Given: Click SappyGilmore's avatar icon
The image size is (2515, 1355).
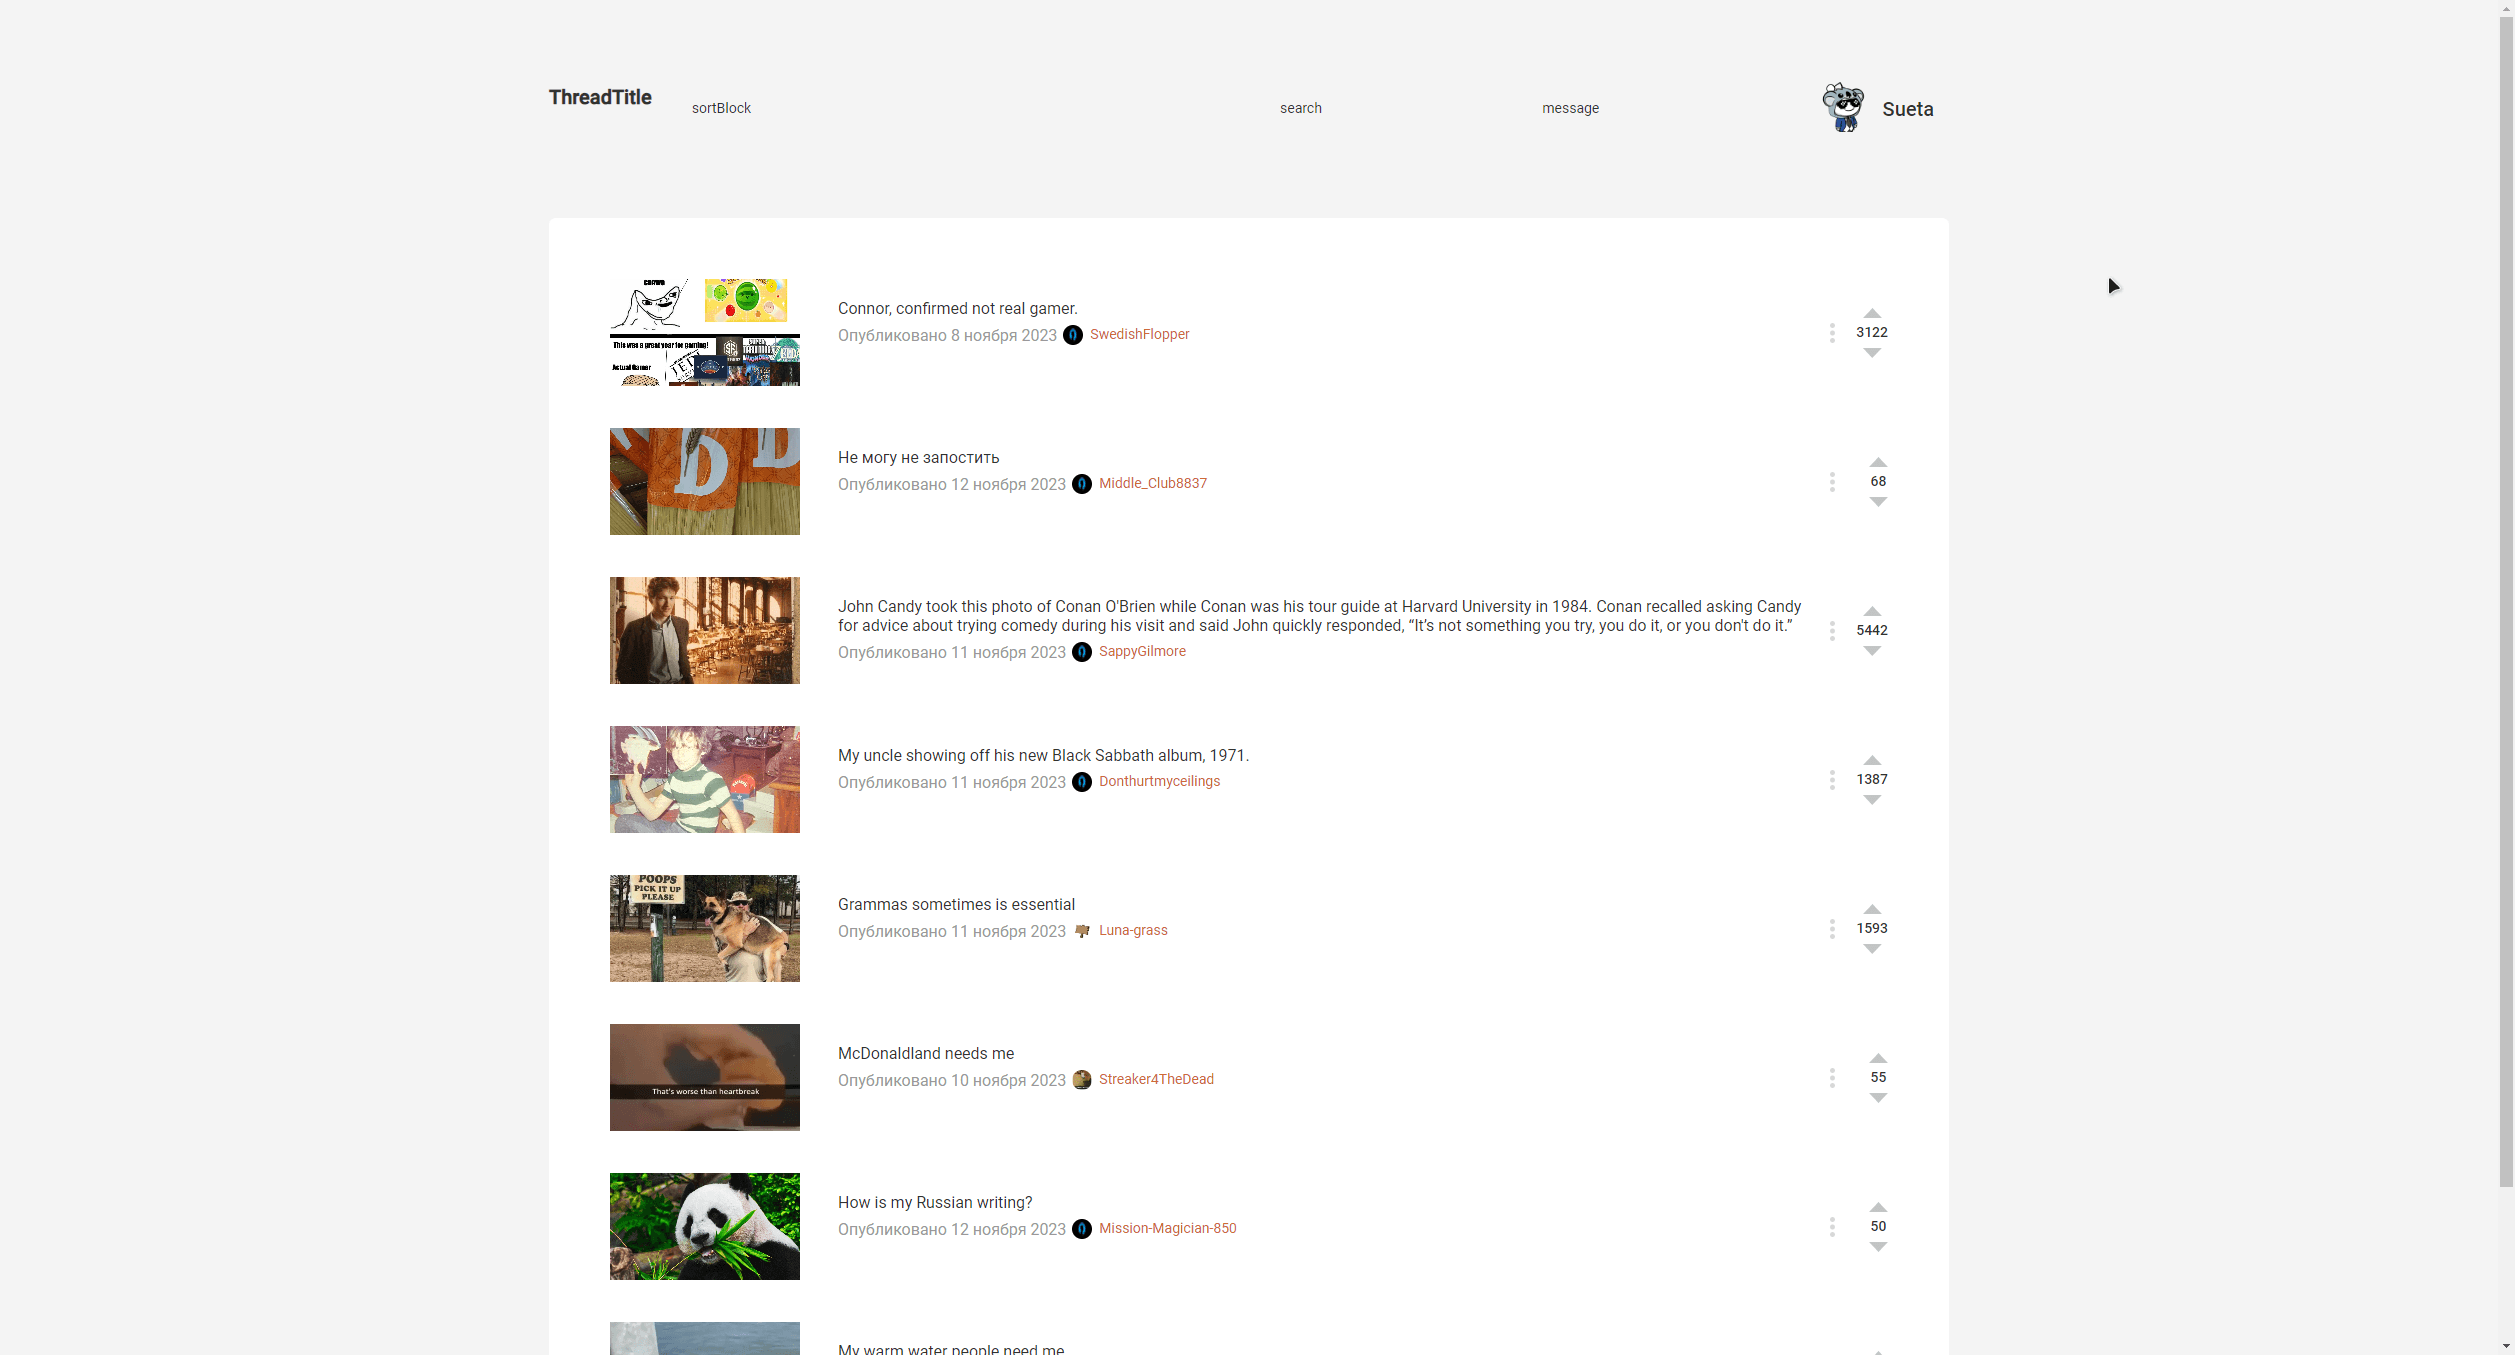Looking at the screenshot, I should (x=1082, y=652).
